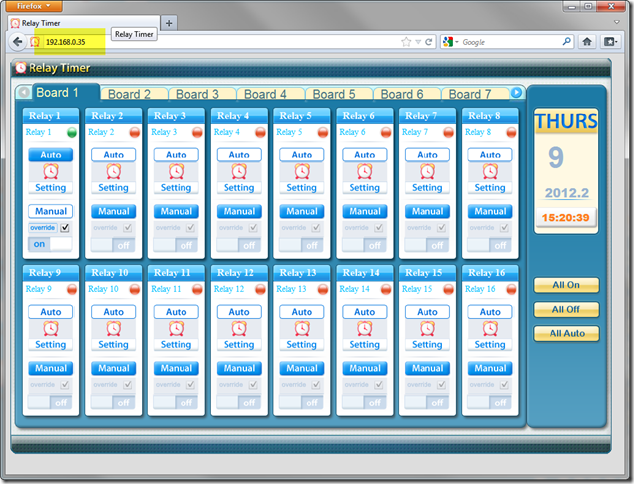Click the browser back arrow
The width and height of the screenshot is (634, 484).
[17, 42]
